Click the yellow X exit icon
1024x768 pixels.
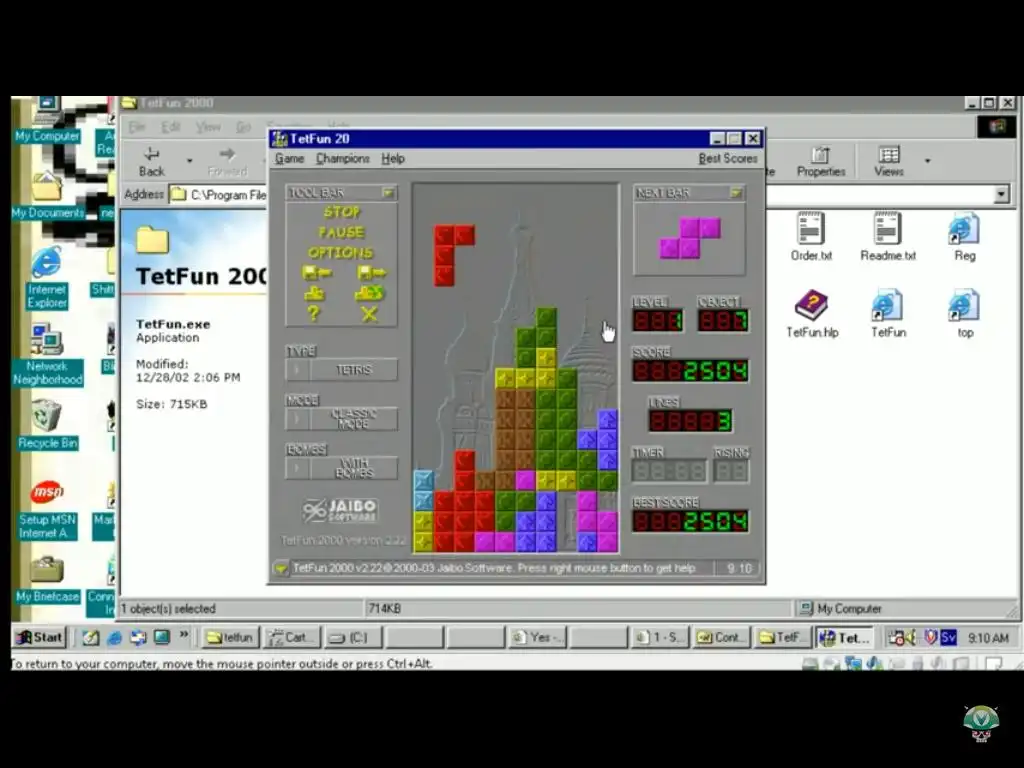pyautogui.click(x=370, y=314)
